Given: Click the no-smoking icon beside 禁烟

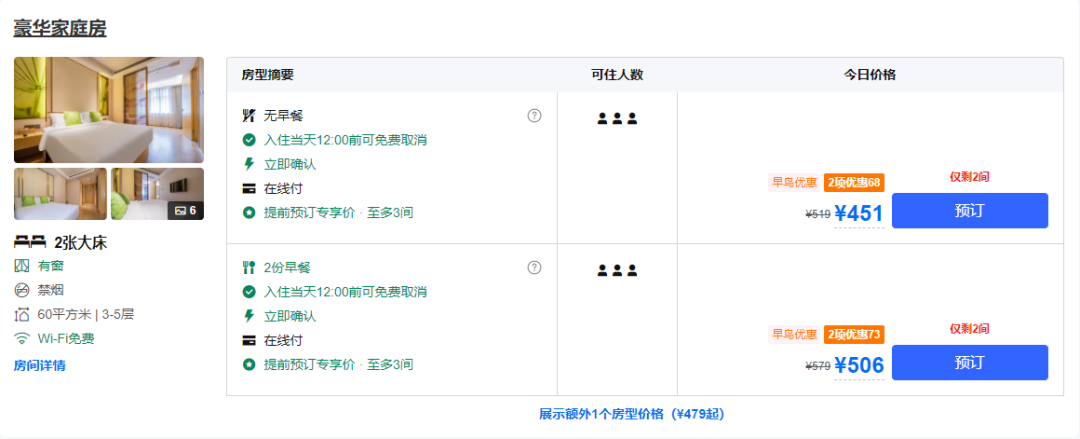Looking at the screenshot, I should [22, 290].
